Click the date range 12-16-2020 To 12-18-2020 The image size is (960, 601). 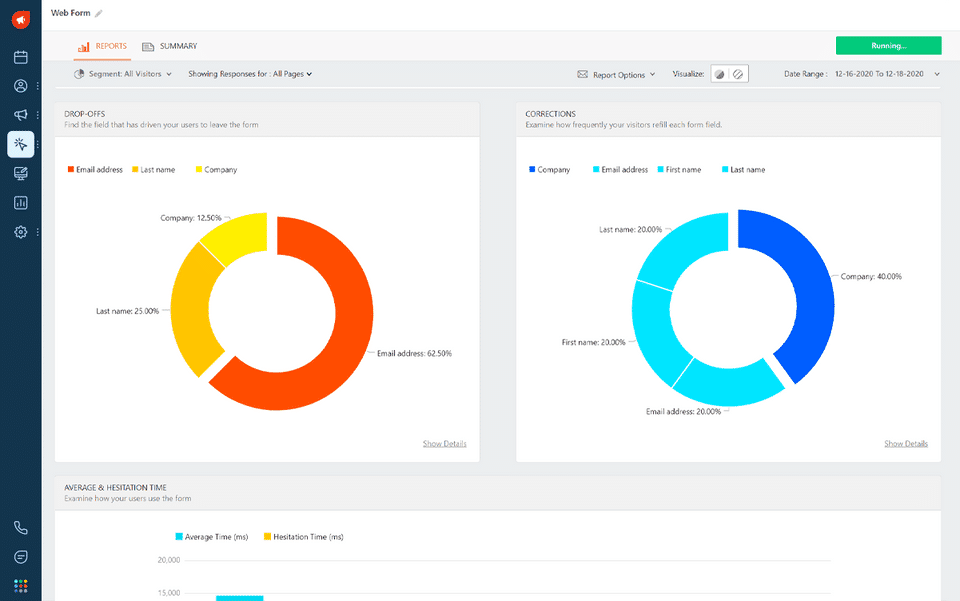pyautogui.click(x=879, y=74)
